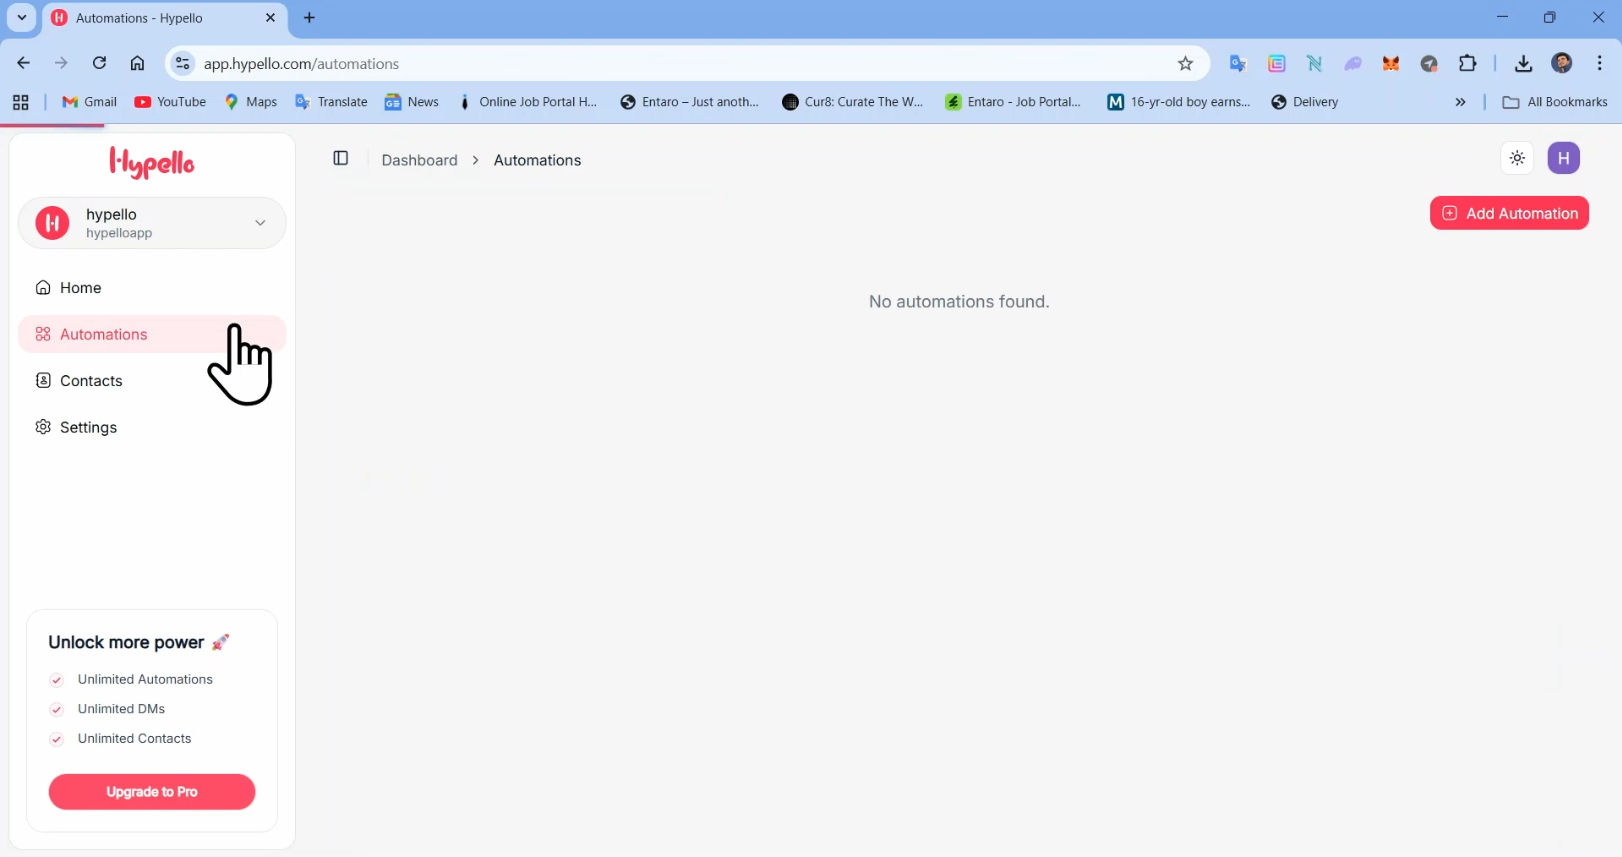The width and height of the screenshot is (1622, 857).
Task: Open the Downloads icon in the toolbar
Action: [1523, 64]
